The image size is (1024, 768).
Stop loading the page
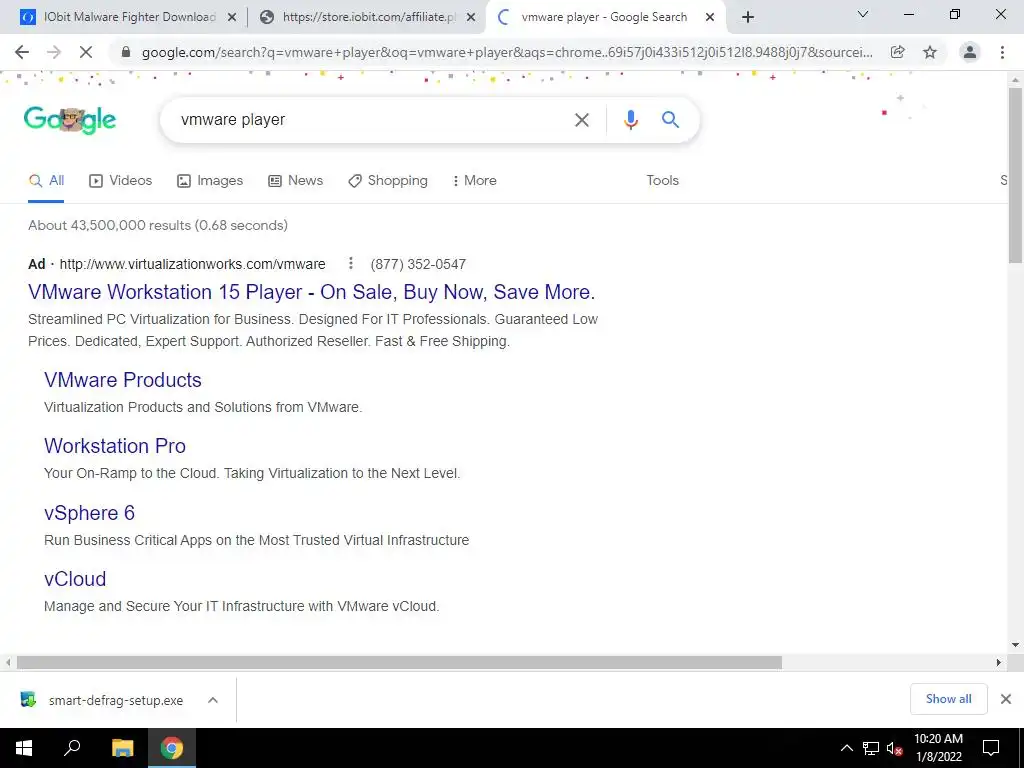[x=86, y=52]
